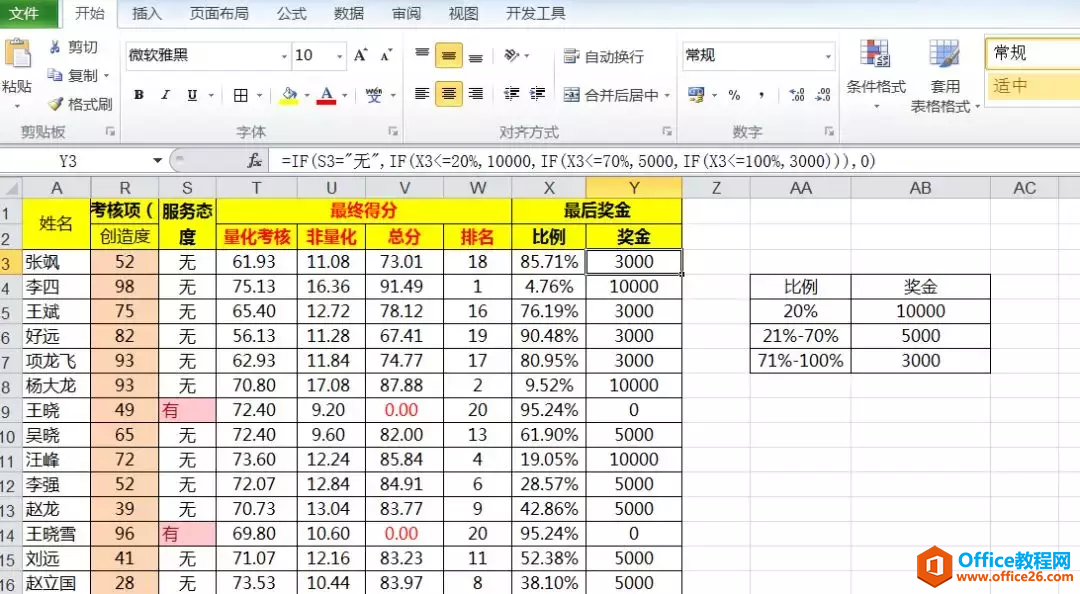
Task: Select column header Y
Action: pyautogui.click(x=634, y=187)
